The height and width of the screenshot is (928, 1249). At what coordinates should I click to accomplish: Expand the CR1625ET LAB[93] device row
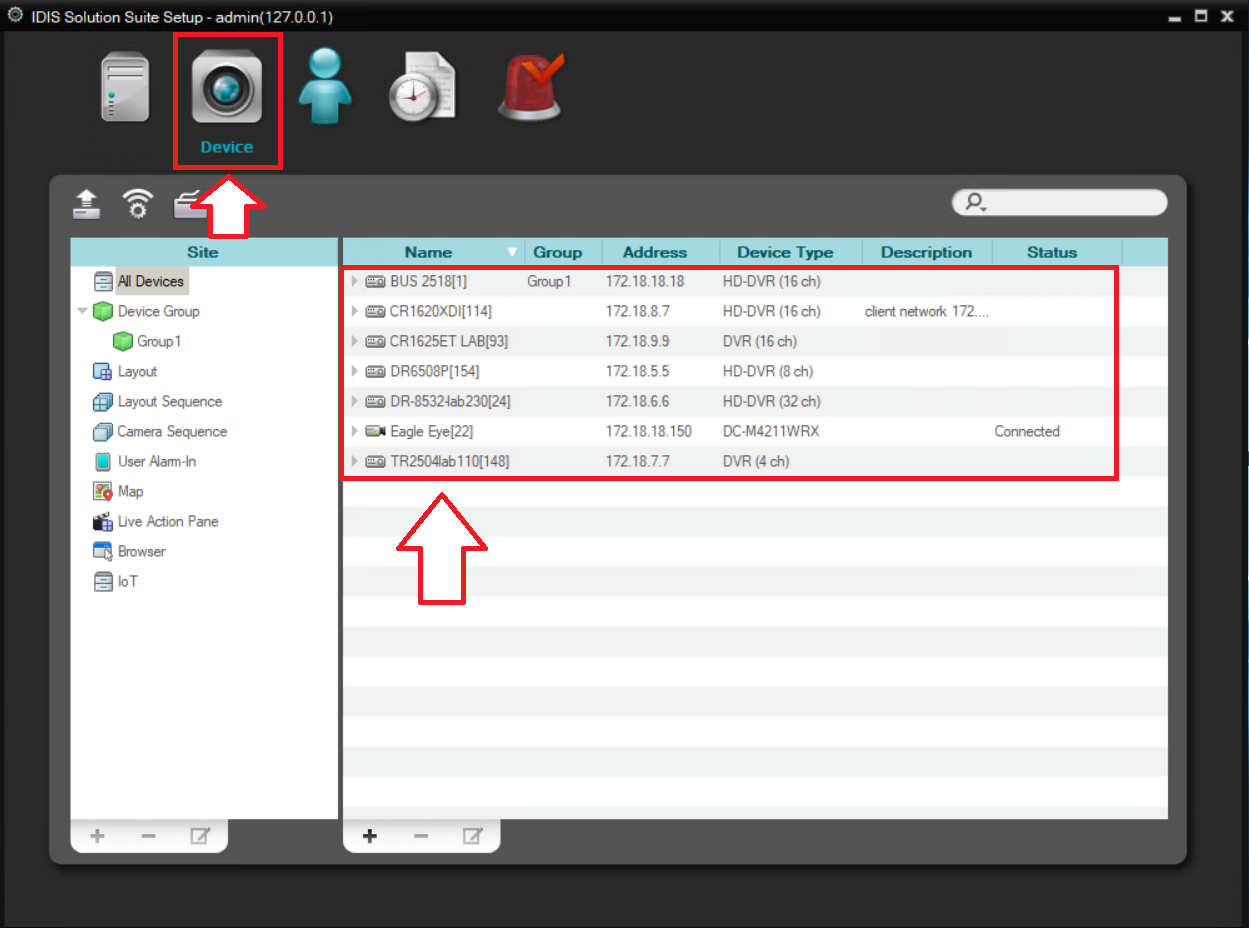(354, 341)
